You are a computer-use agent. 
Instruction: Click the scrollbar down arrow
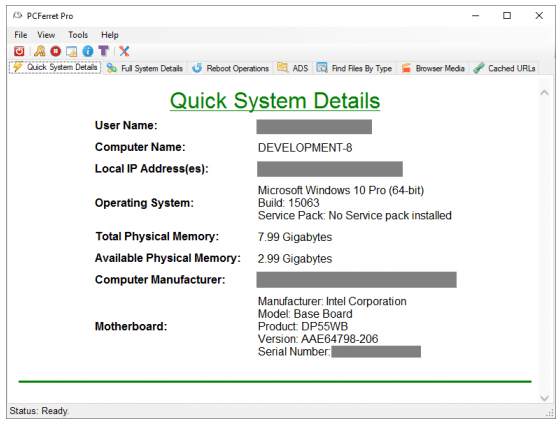[544, 398]
